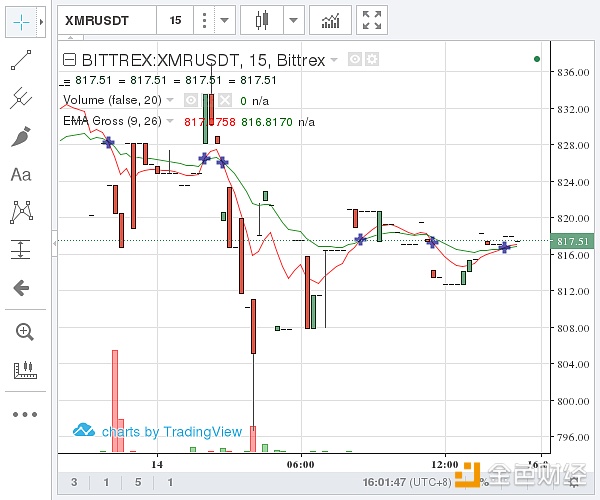The width and height of the screenshot is (600, 500).
Task: Click the left panel collapse arrow handle
Action: (x=55, y=243)
